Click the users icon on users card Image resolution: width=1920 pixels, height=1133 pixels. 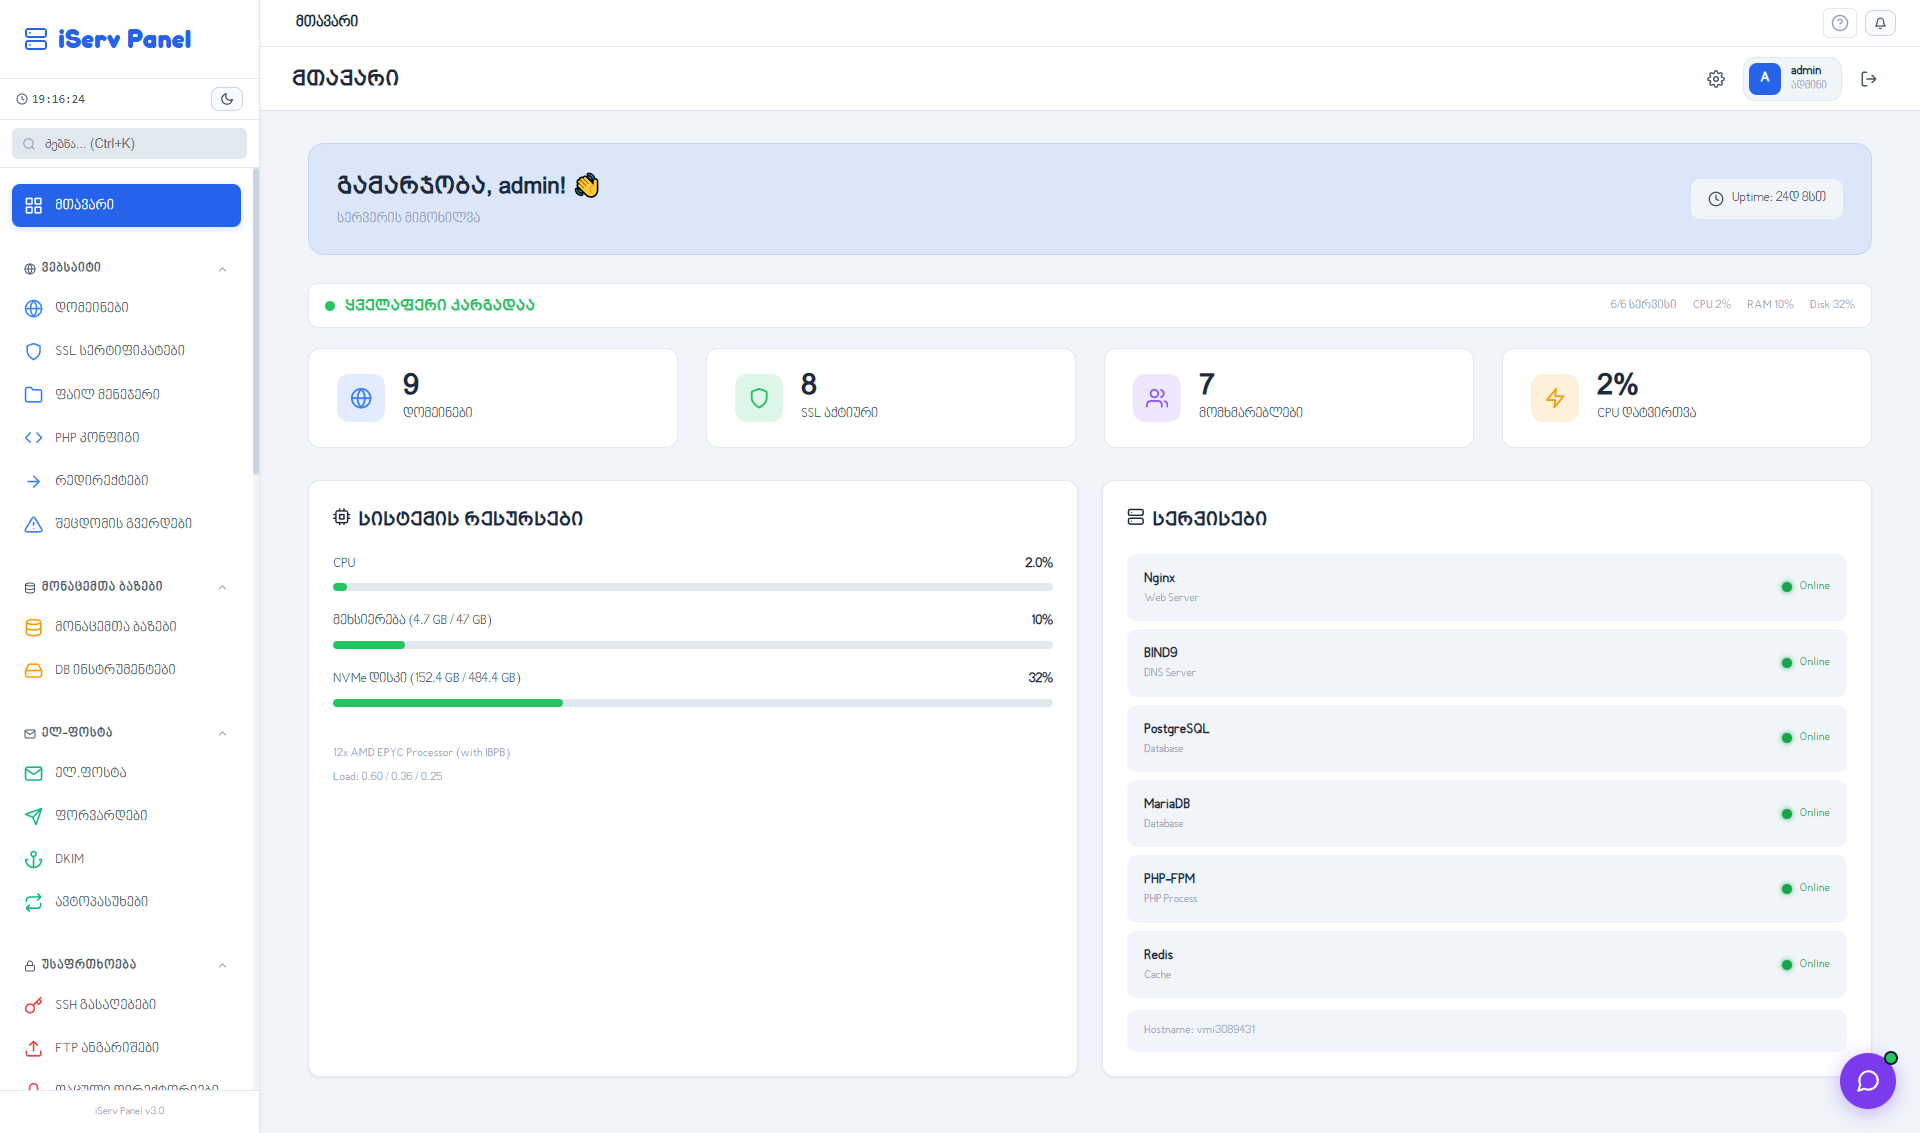(1157, 398)
